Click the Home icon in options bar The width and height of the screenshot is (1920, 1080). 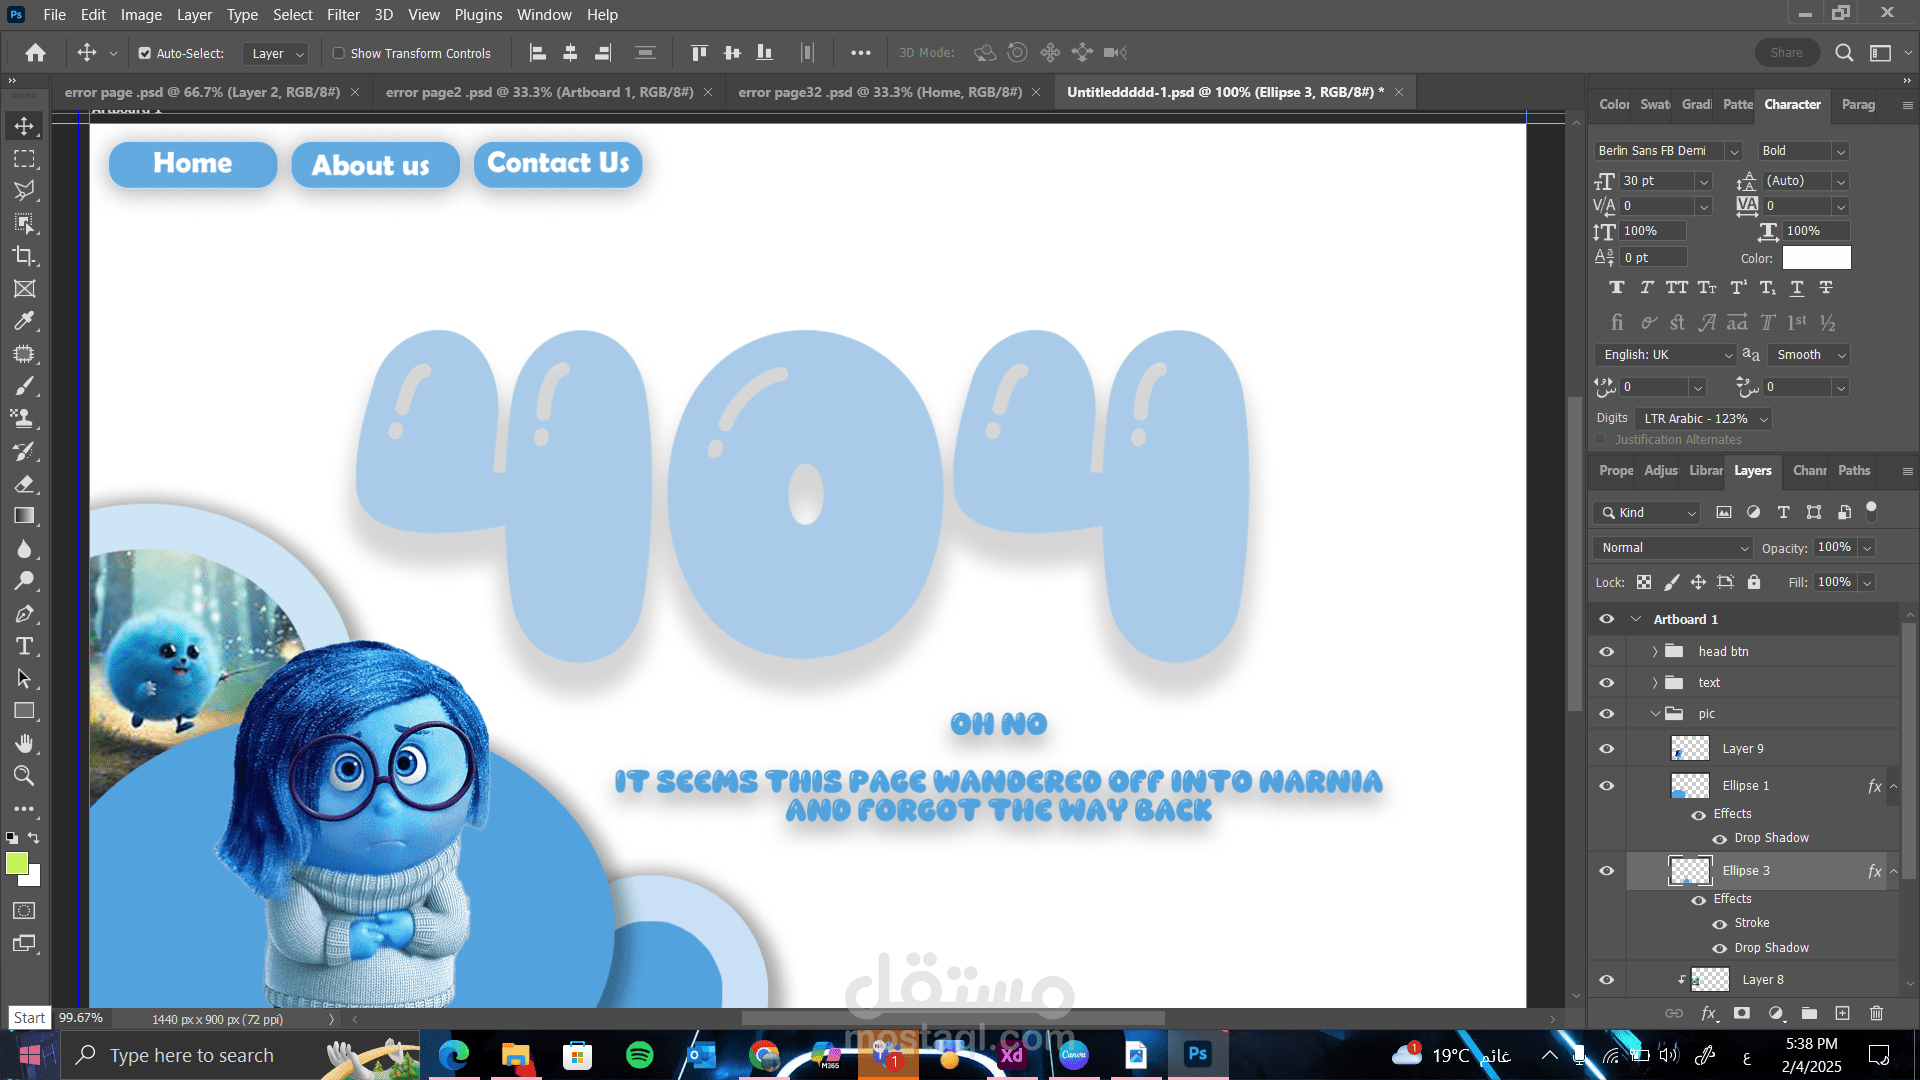(36, 53)
